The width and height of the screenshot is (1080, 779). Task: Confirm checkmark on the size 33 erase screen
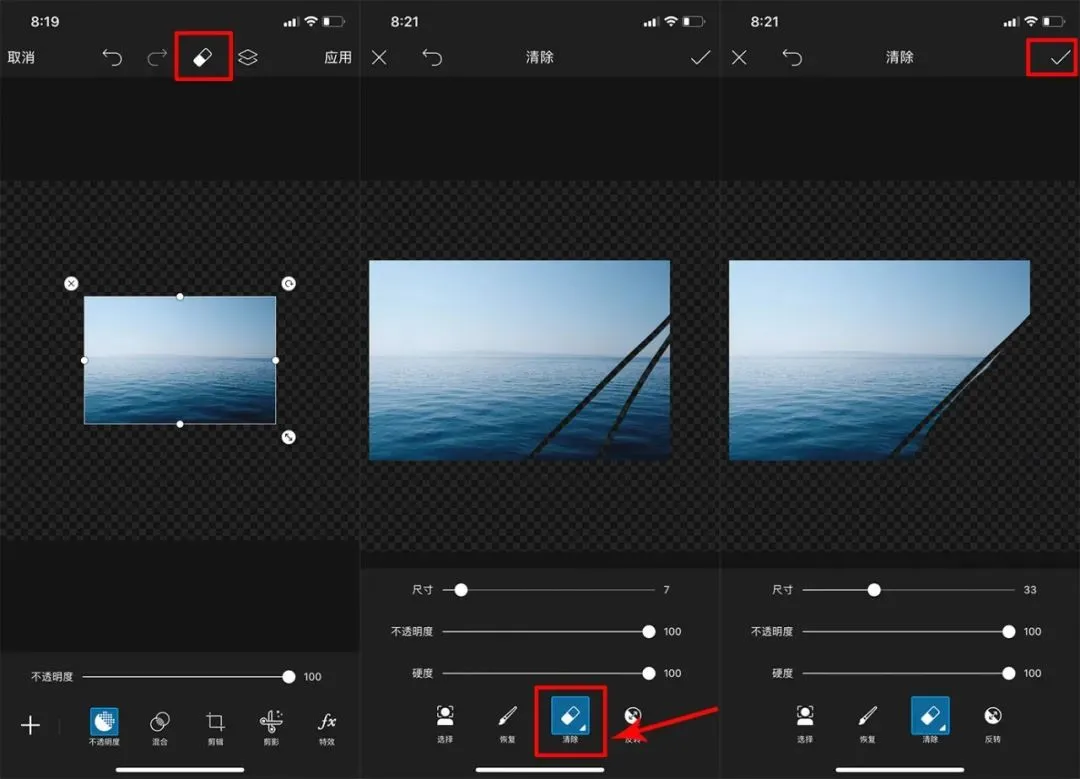[1060, 58]
